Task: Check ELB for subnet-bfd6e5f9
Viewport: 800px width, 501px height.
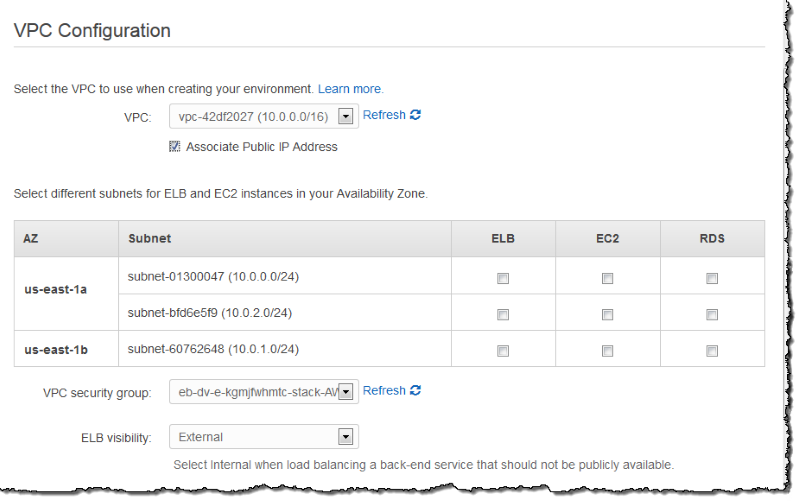Action: pos(503,314)
